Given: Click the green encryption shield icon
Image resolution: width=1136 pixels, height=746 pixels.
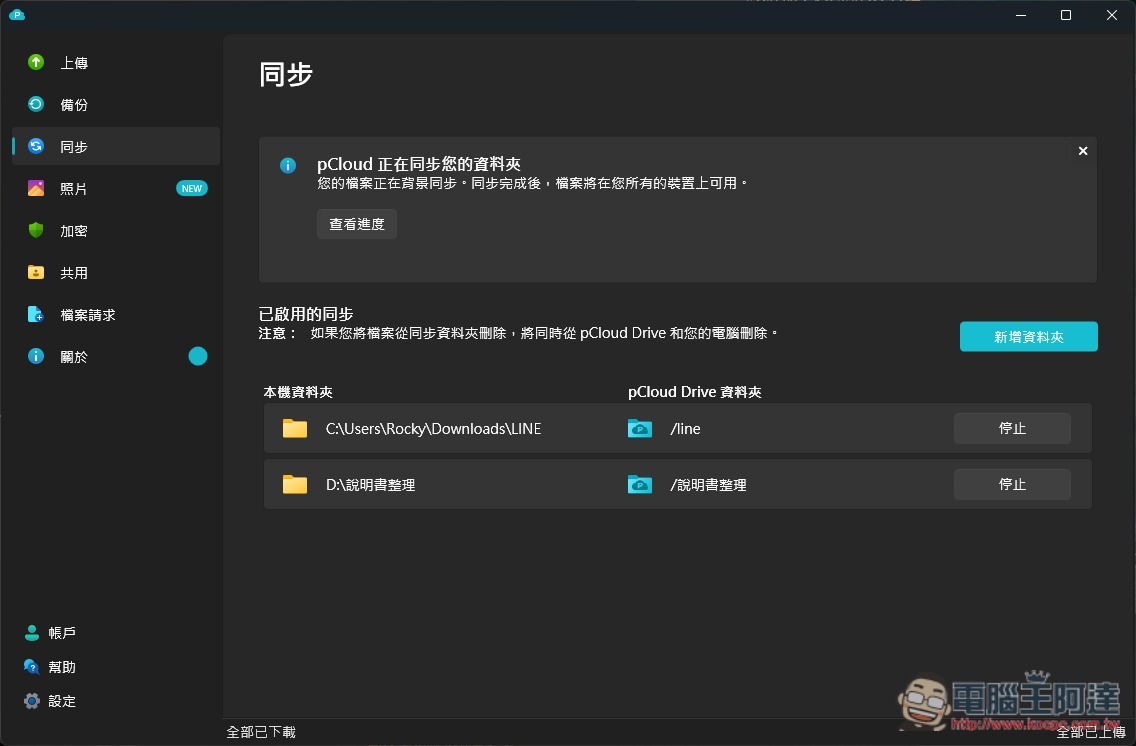Looking at the screenshot, I should [36, 230].
